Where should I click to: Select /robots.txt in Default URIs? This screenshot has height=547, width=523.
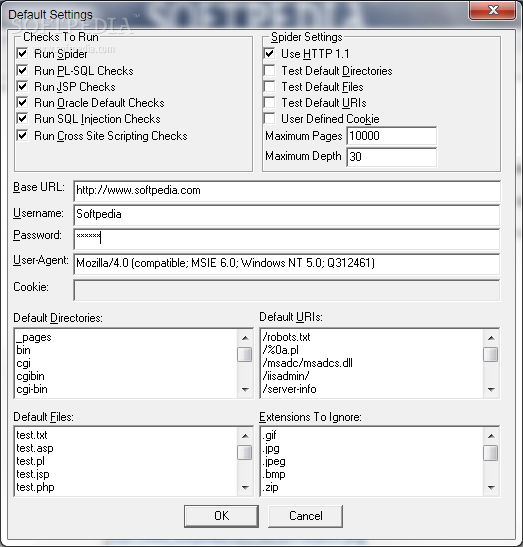pos(286,337)
